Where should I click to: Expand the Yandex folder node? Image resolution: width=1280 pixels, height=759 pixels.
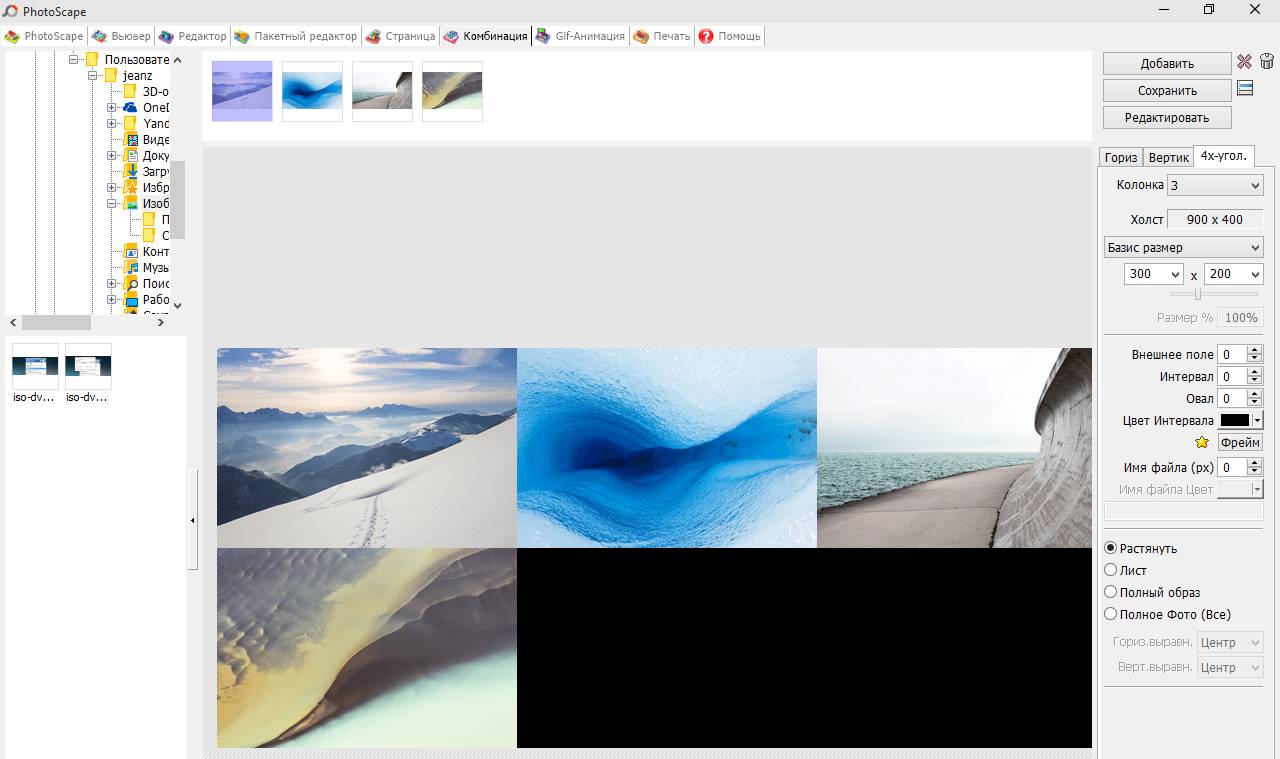[x=112, y=123]
